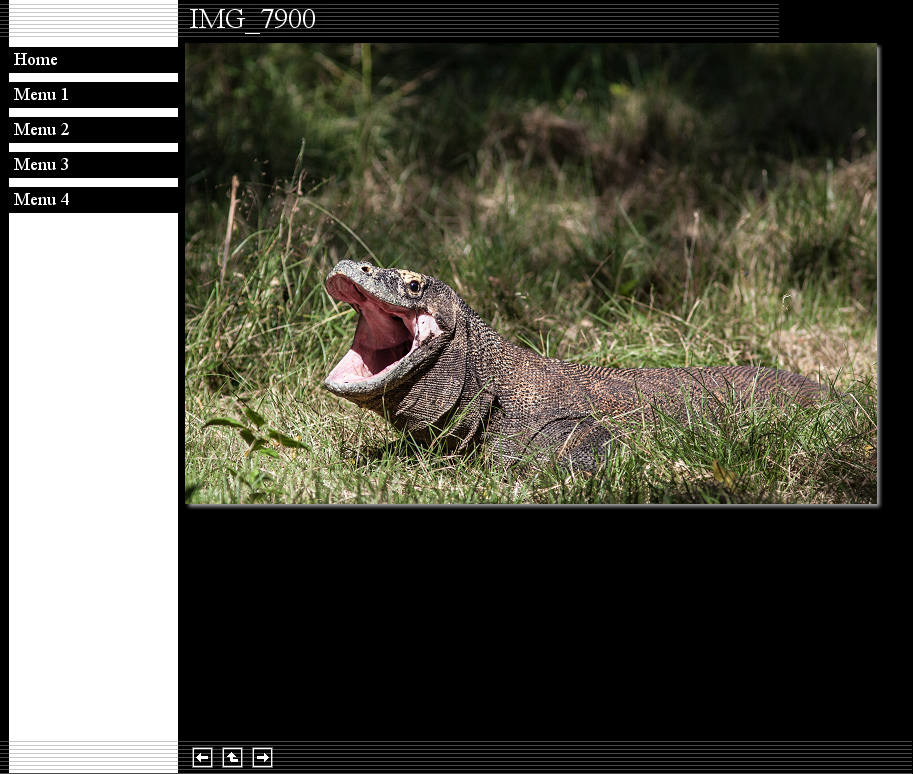Choose Menu 3 in the left navigation
Screen dimensions: 913x774
[x=41, y=165]
